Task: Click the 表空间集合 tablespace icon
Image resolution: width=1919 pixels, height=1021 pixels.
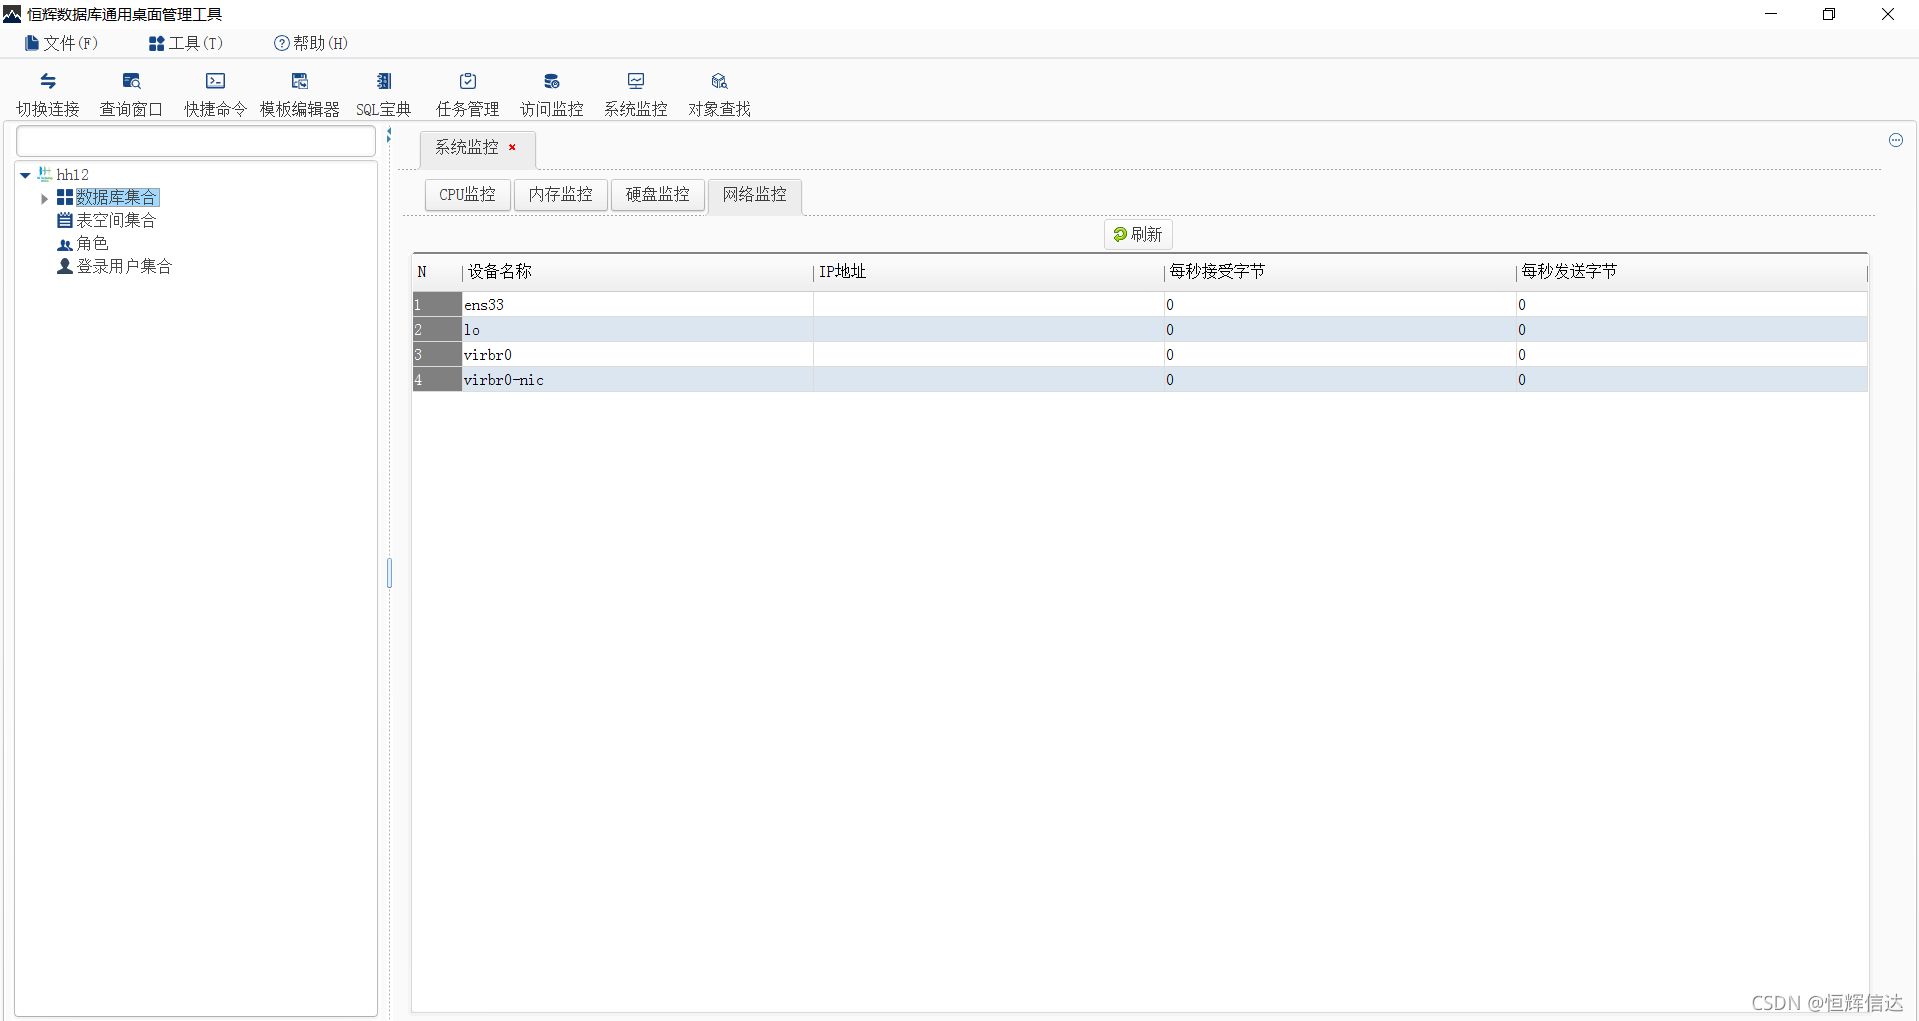Action: pos(65,220)
